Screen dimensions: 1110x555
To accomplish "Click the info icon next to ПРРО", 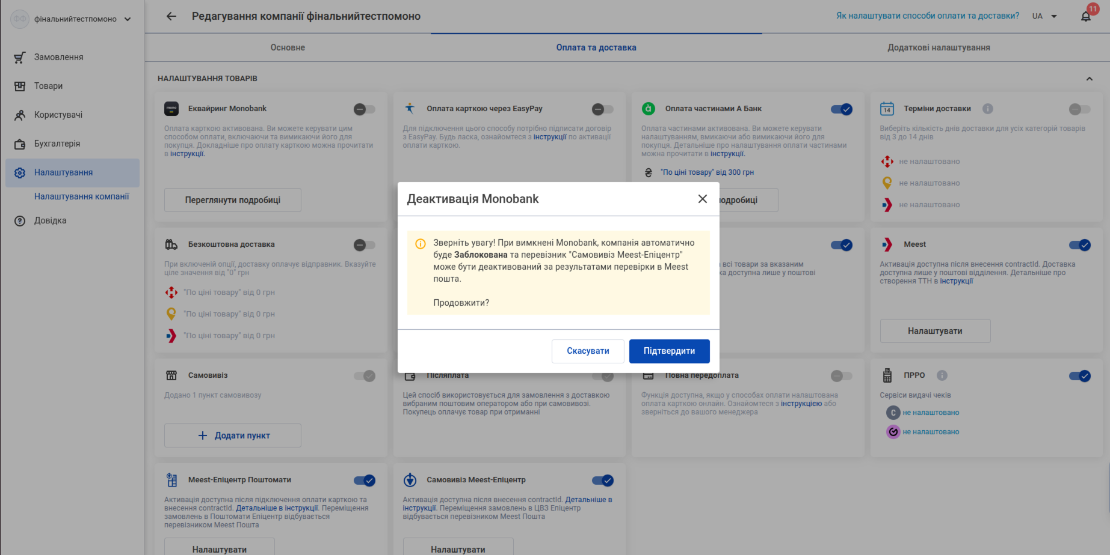I will (x=942, y=375).
